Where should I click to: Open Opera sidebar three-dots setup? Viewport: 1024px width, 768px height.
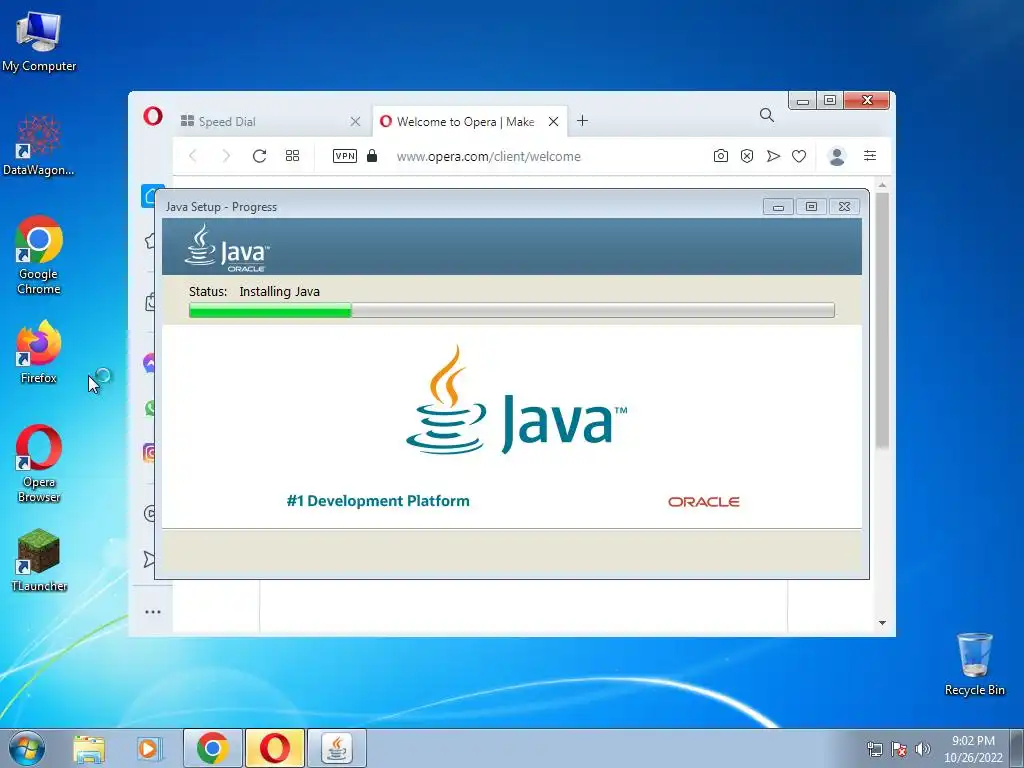tap(153, 612)
